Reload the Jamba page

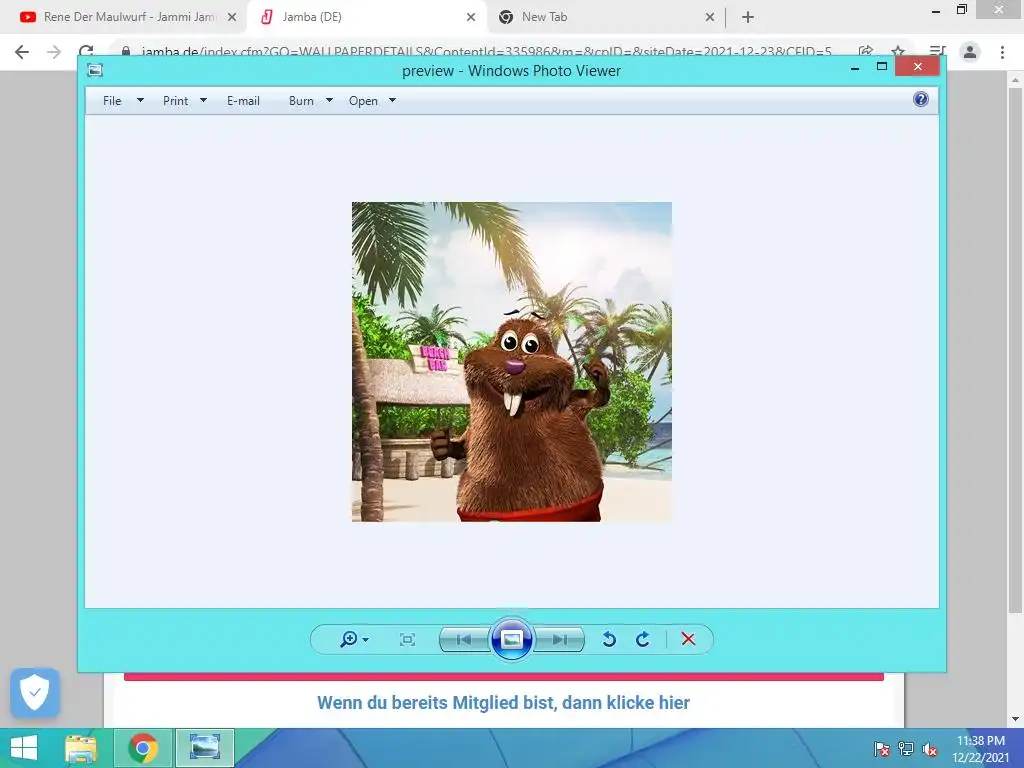click(86, 50)
